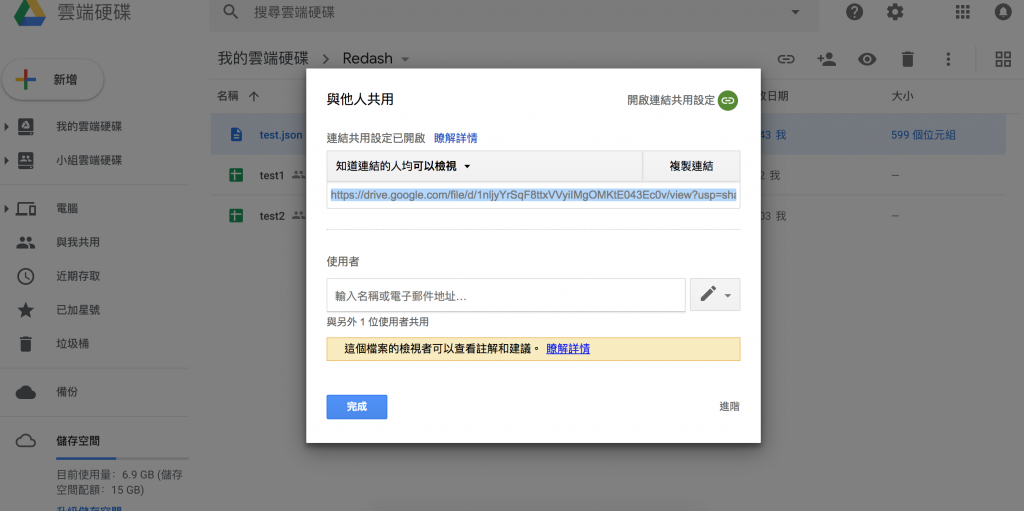The image size is (1024, 511).
Task: Open the notifications bell icon
Action: point(1003,12)
